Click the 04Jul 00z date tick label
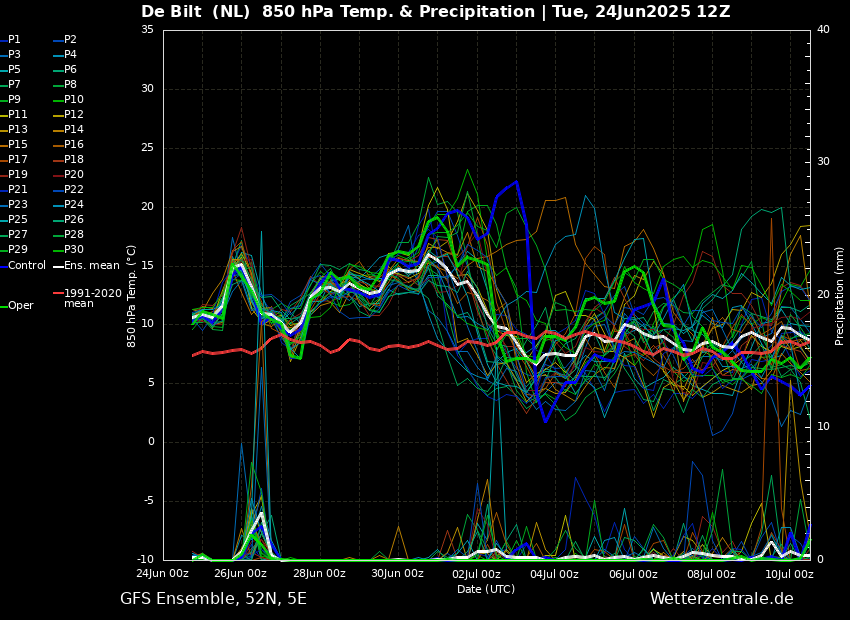 point(554,574)
